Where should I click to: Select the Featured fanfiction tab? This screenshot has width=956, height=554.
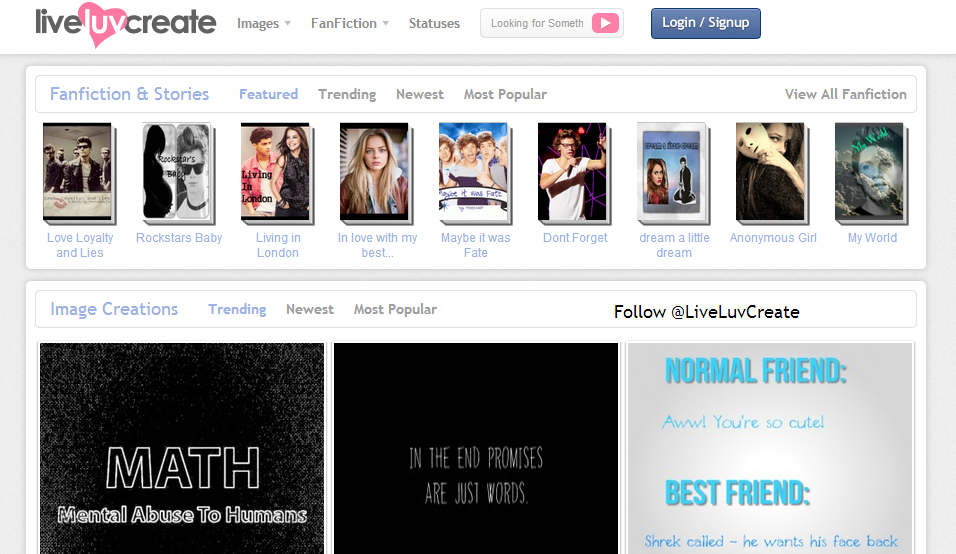pyautogui.click(x=268, y=94)
